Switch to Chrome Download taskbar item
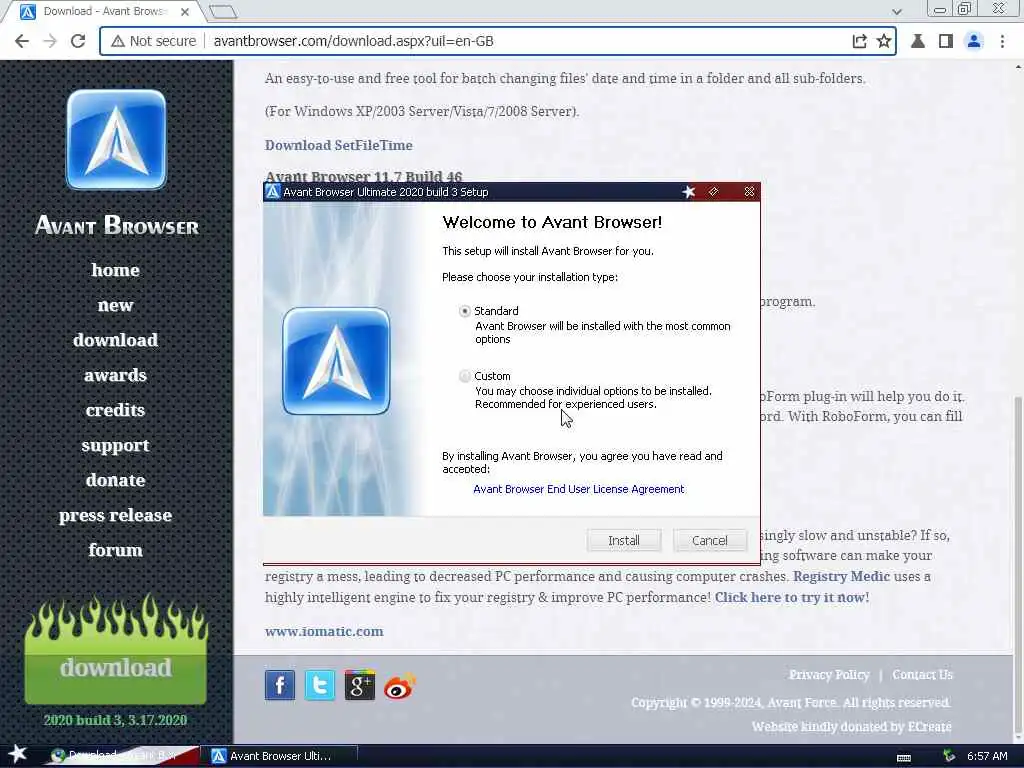This screenshot has width=1024, height=768. pyautogui.click(x=121, y=756)
